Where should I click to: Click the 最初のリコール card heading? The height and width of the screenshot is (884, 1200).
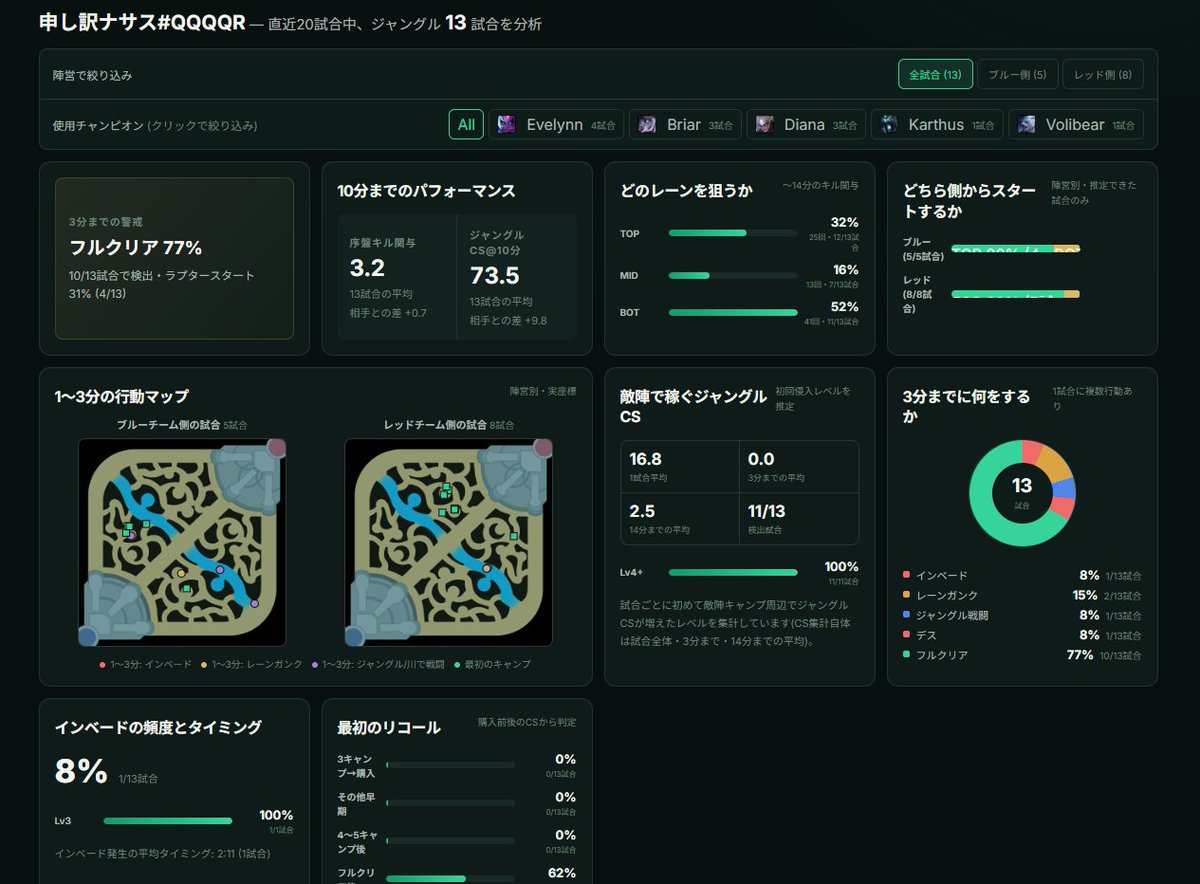[389, 727]
